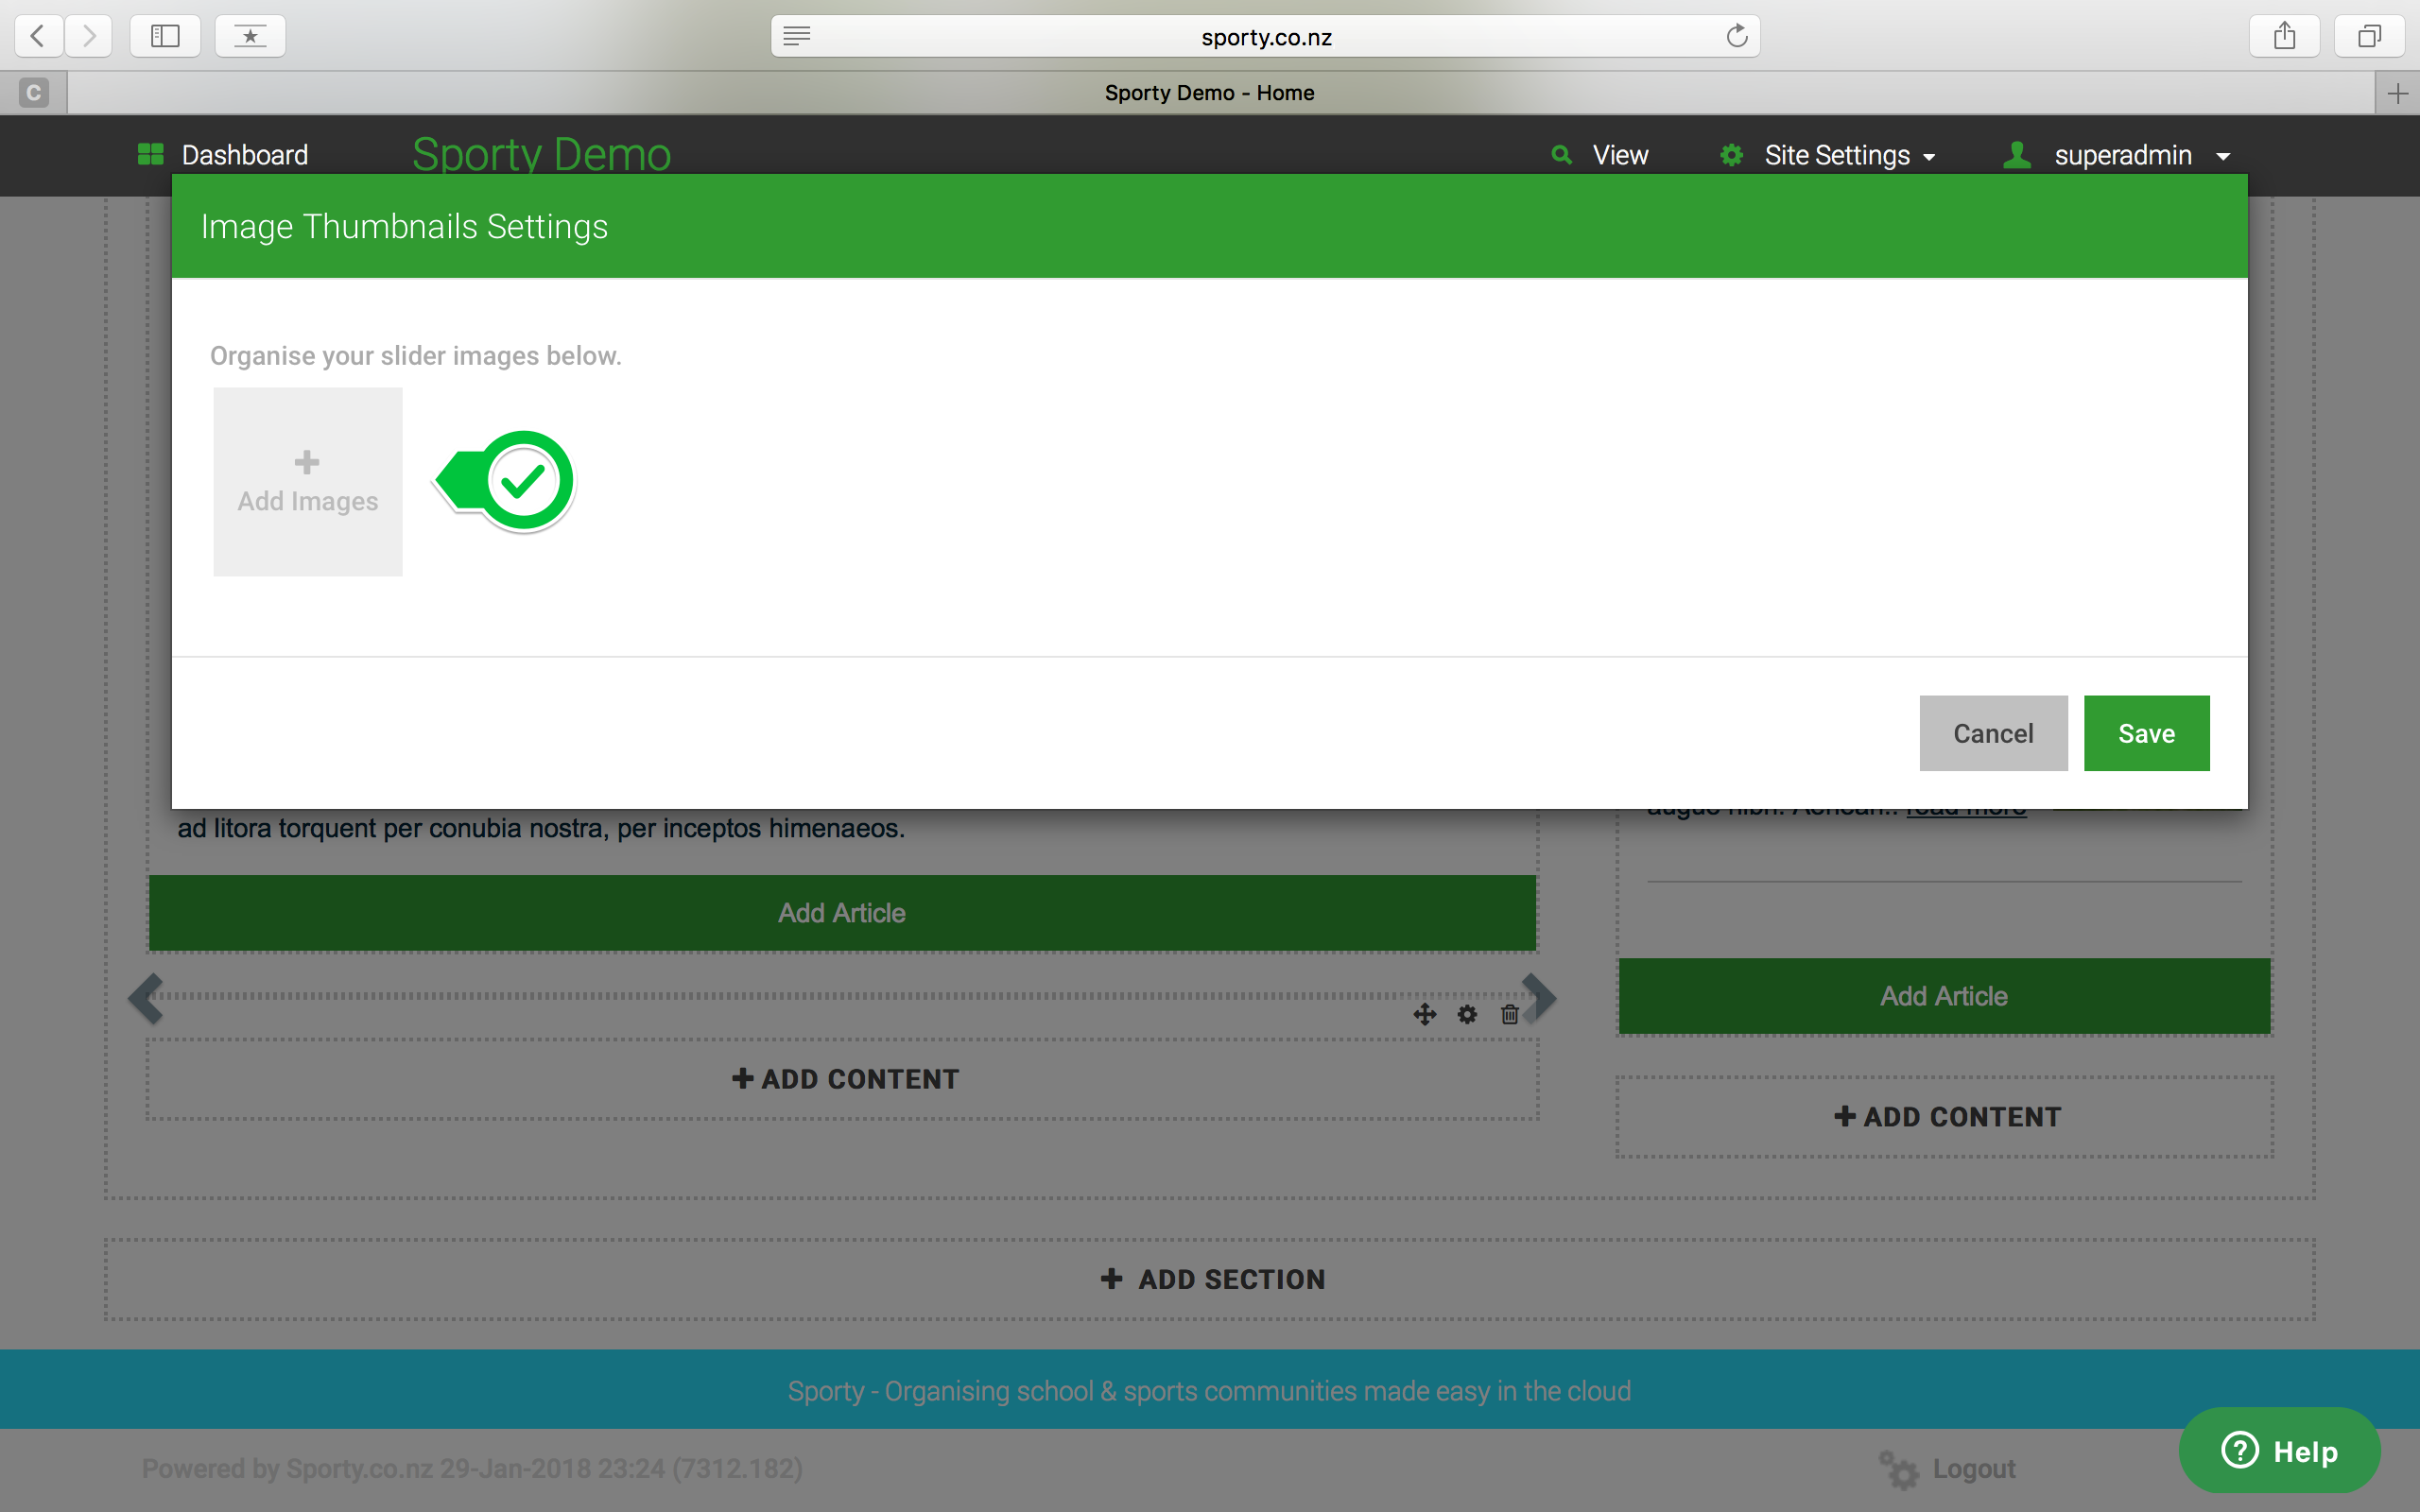Show all tabs overview icon

[2369, 36]
